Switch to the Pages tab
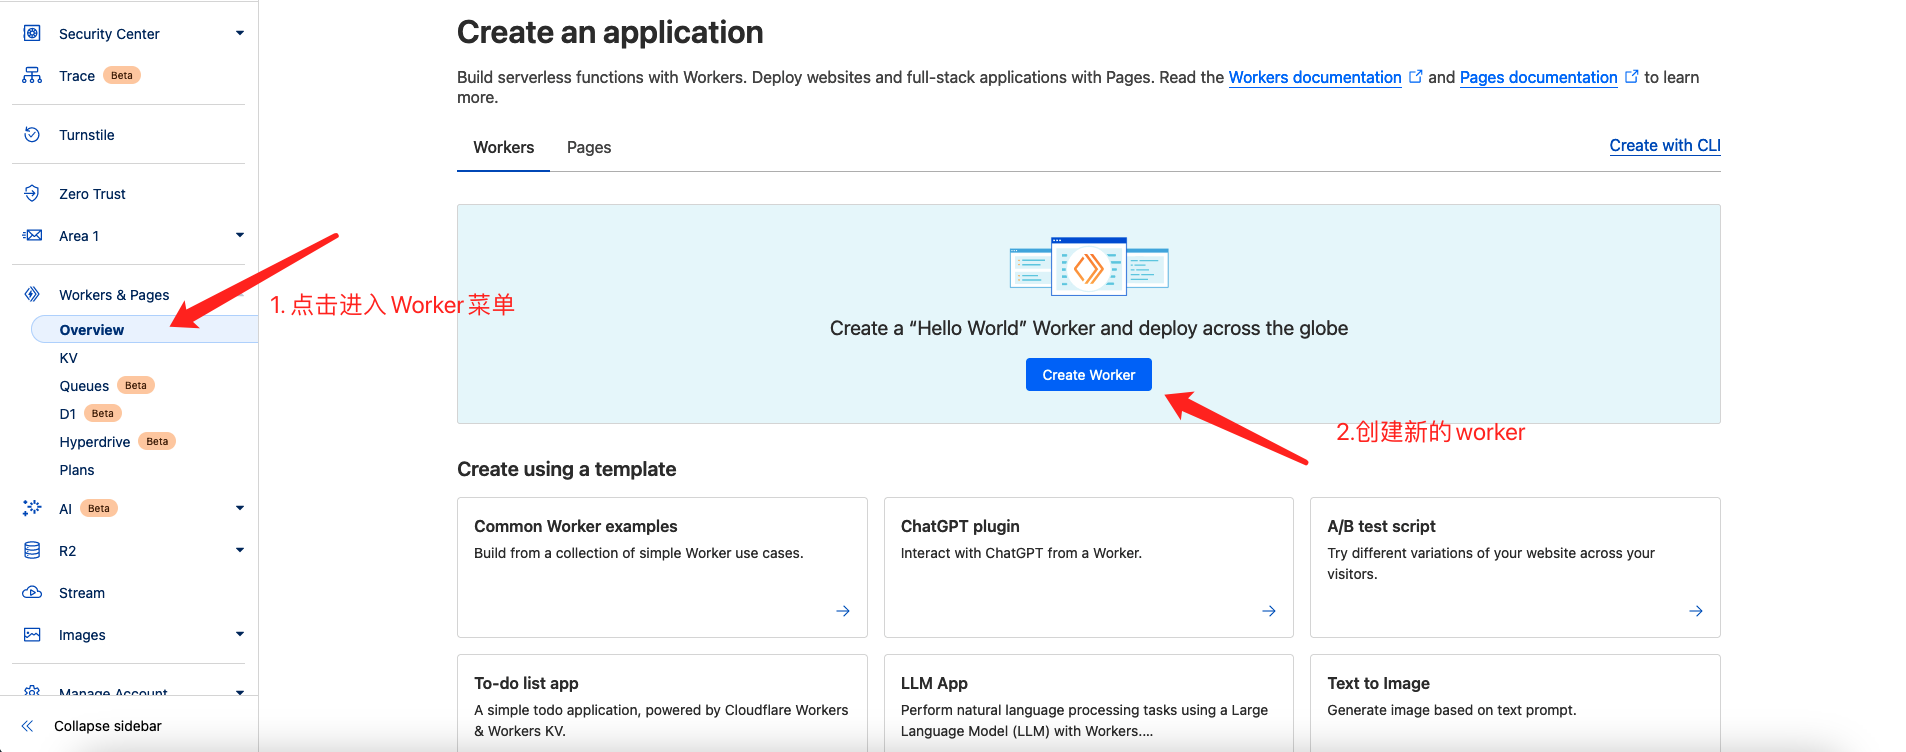 coord(588,147)
